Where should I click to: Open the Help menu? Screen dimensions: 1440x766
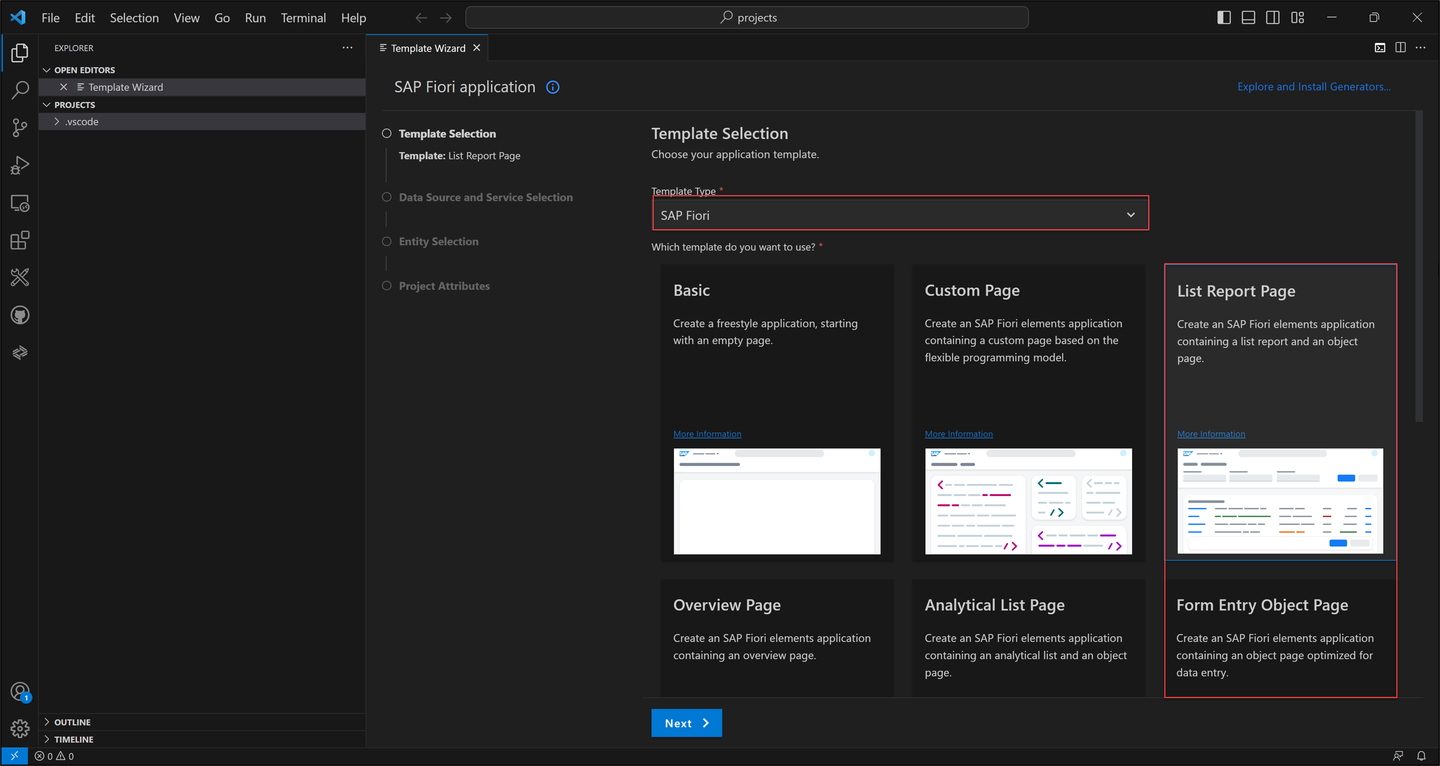click(x=353, y=18)
